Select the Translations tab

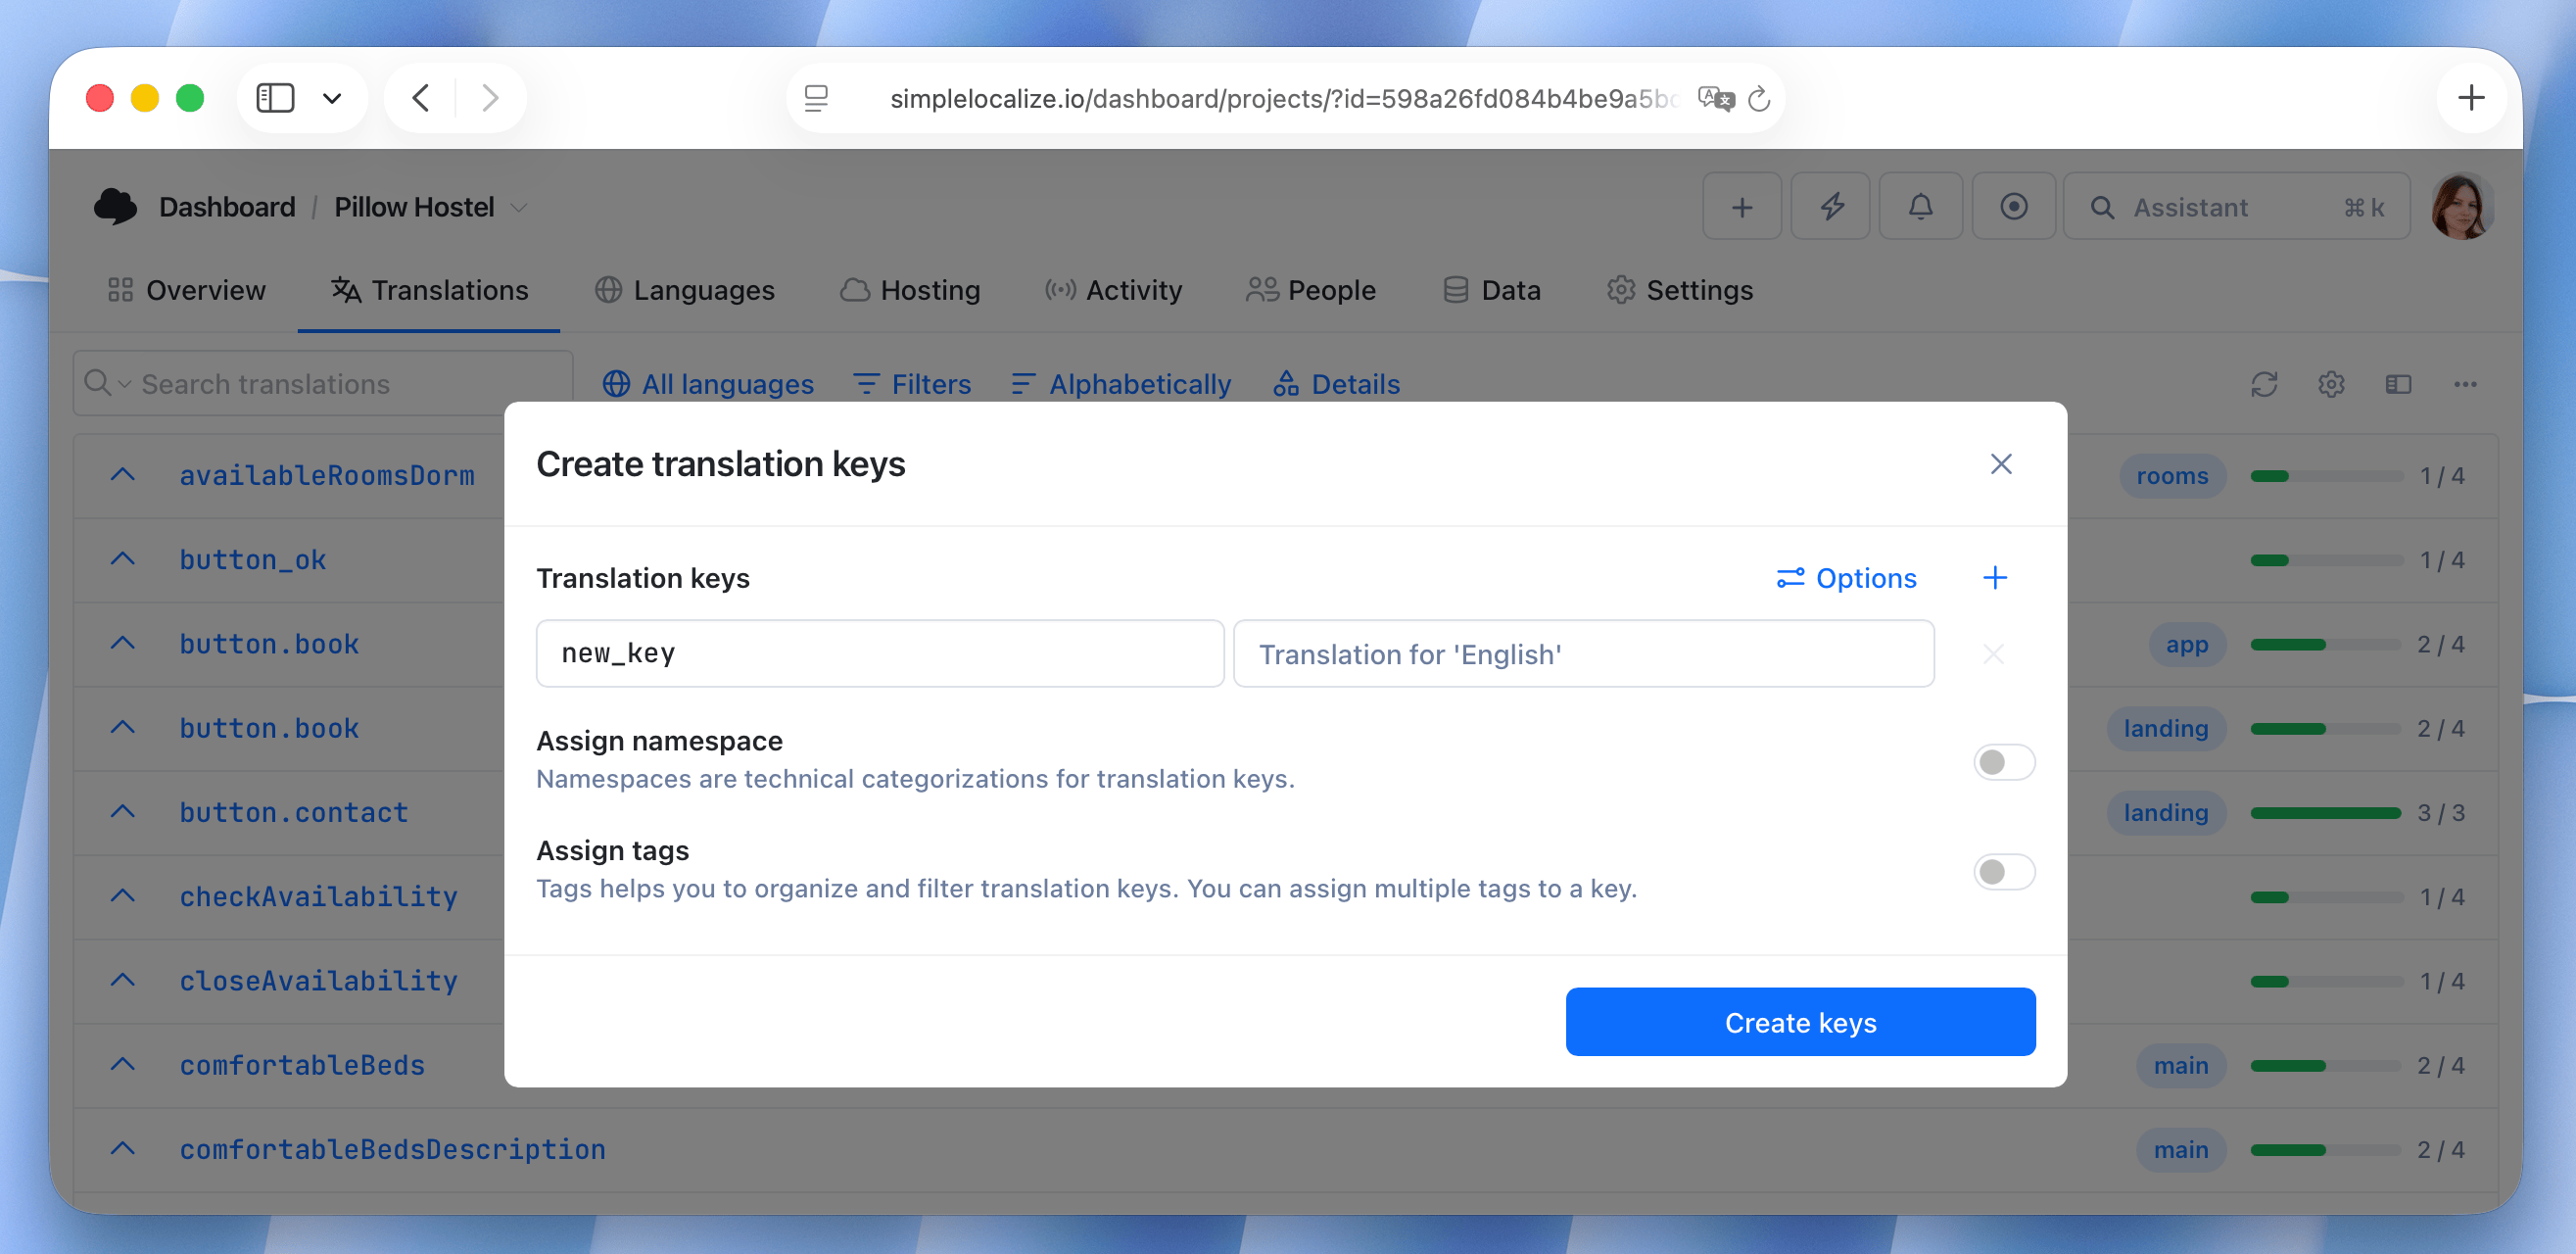pyautogui.click(x=429, y=290)
